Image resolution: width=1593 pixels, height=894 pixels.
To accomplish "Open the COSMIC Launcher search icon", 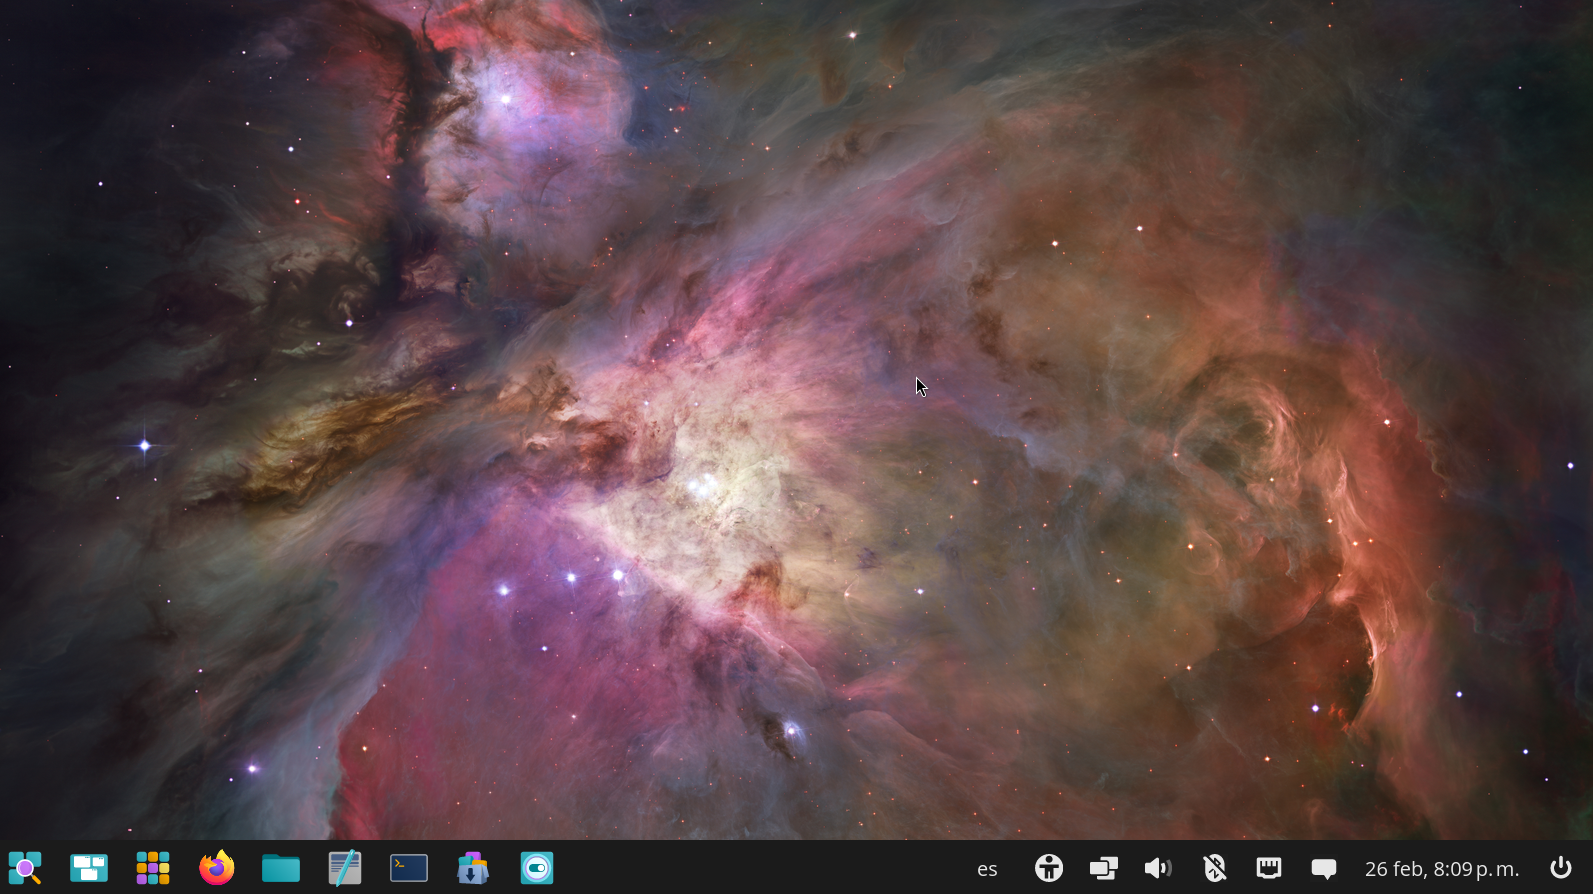I will point(25,868).
